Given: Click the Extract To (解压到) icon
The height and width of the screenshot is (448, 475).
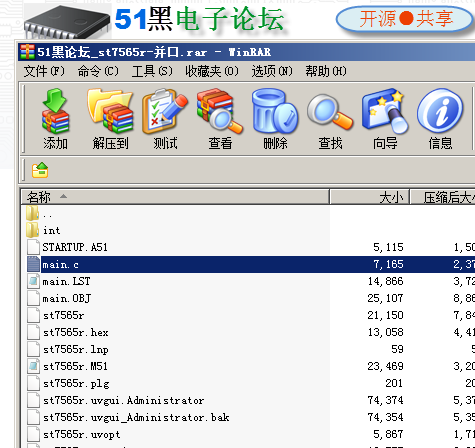Looking at the screenshot, I should 110,111.
